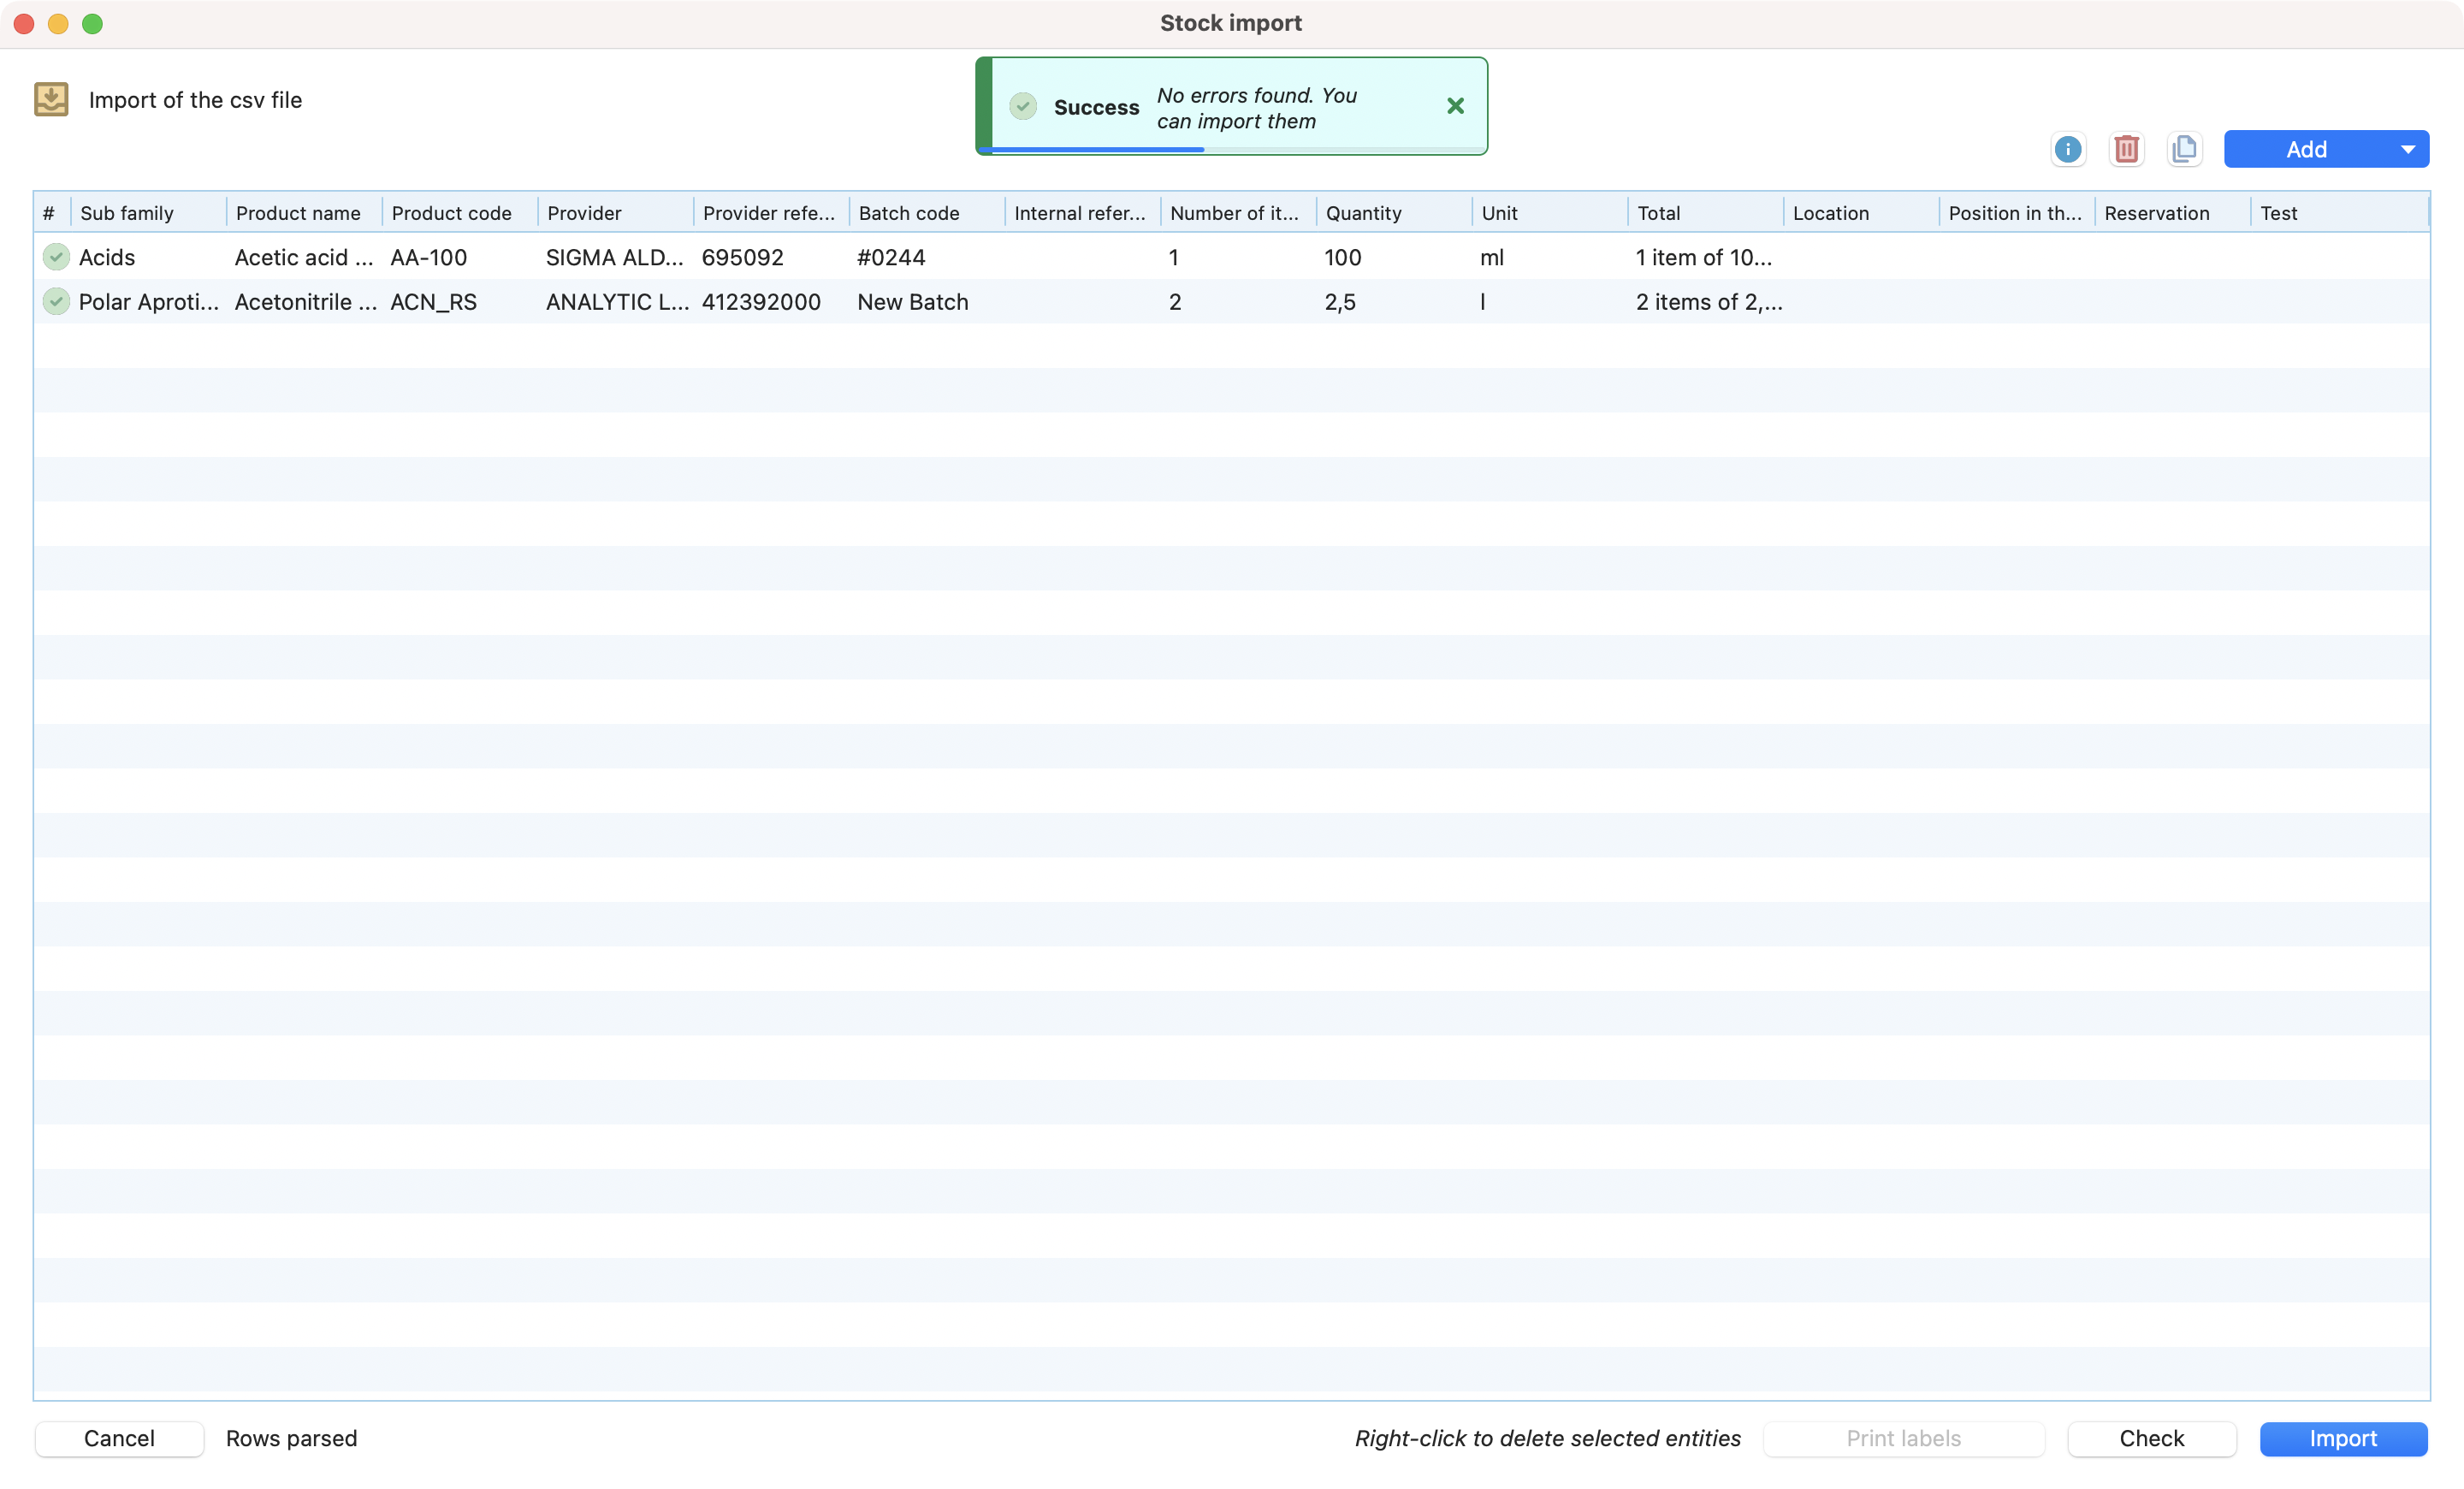Click the csv import icon at top left
Viewport: 2464px width, 1489px height.
(x=51, y=99)
